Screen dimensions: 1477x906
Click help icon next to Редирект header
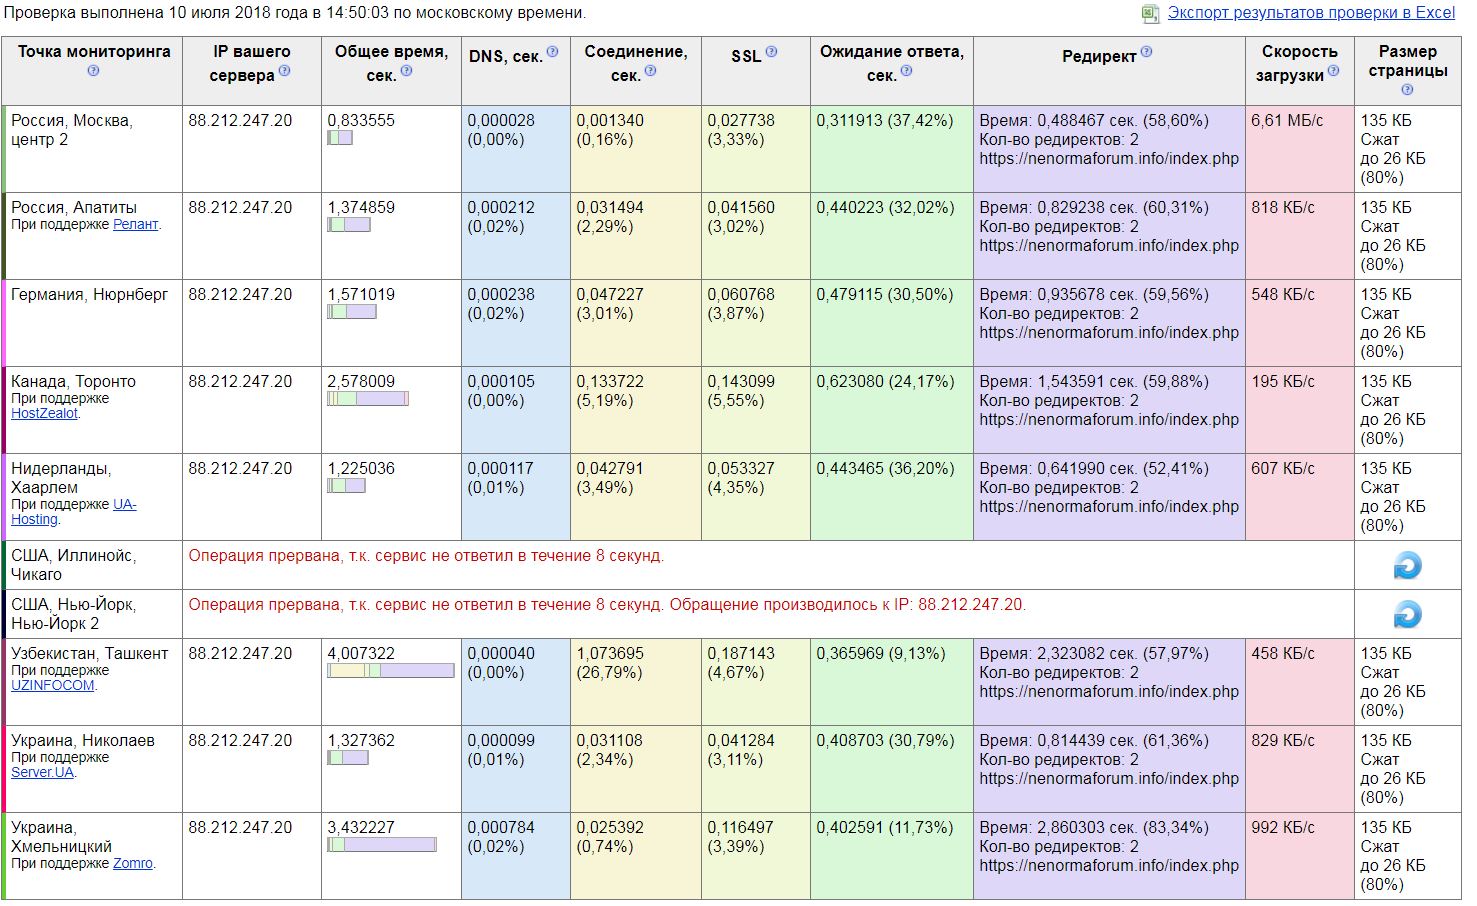click(1146, 52)
